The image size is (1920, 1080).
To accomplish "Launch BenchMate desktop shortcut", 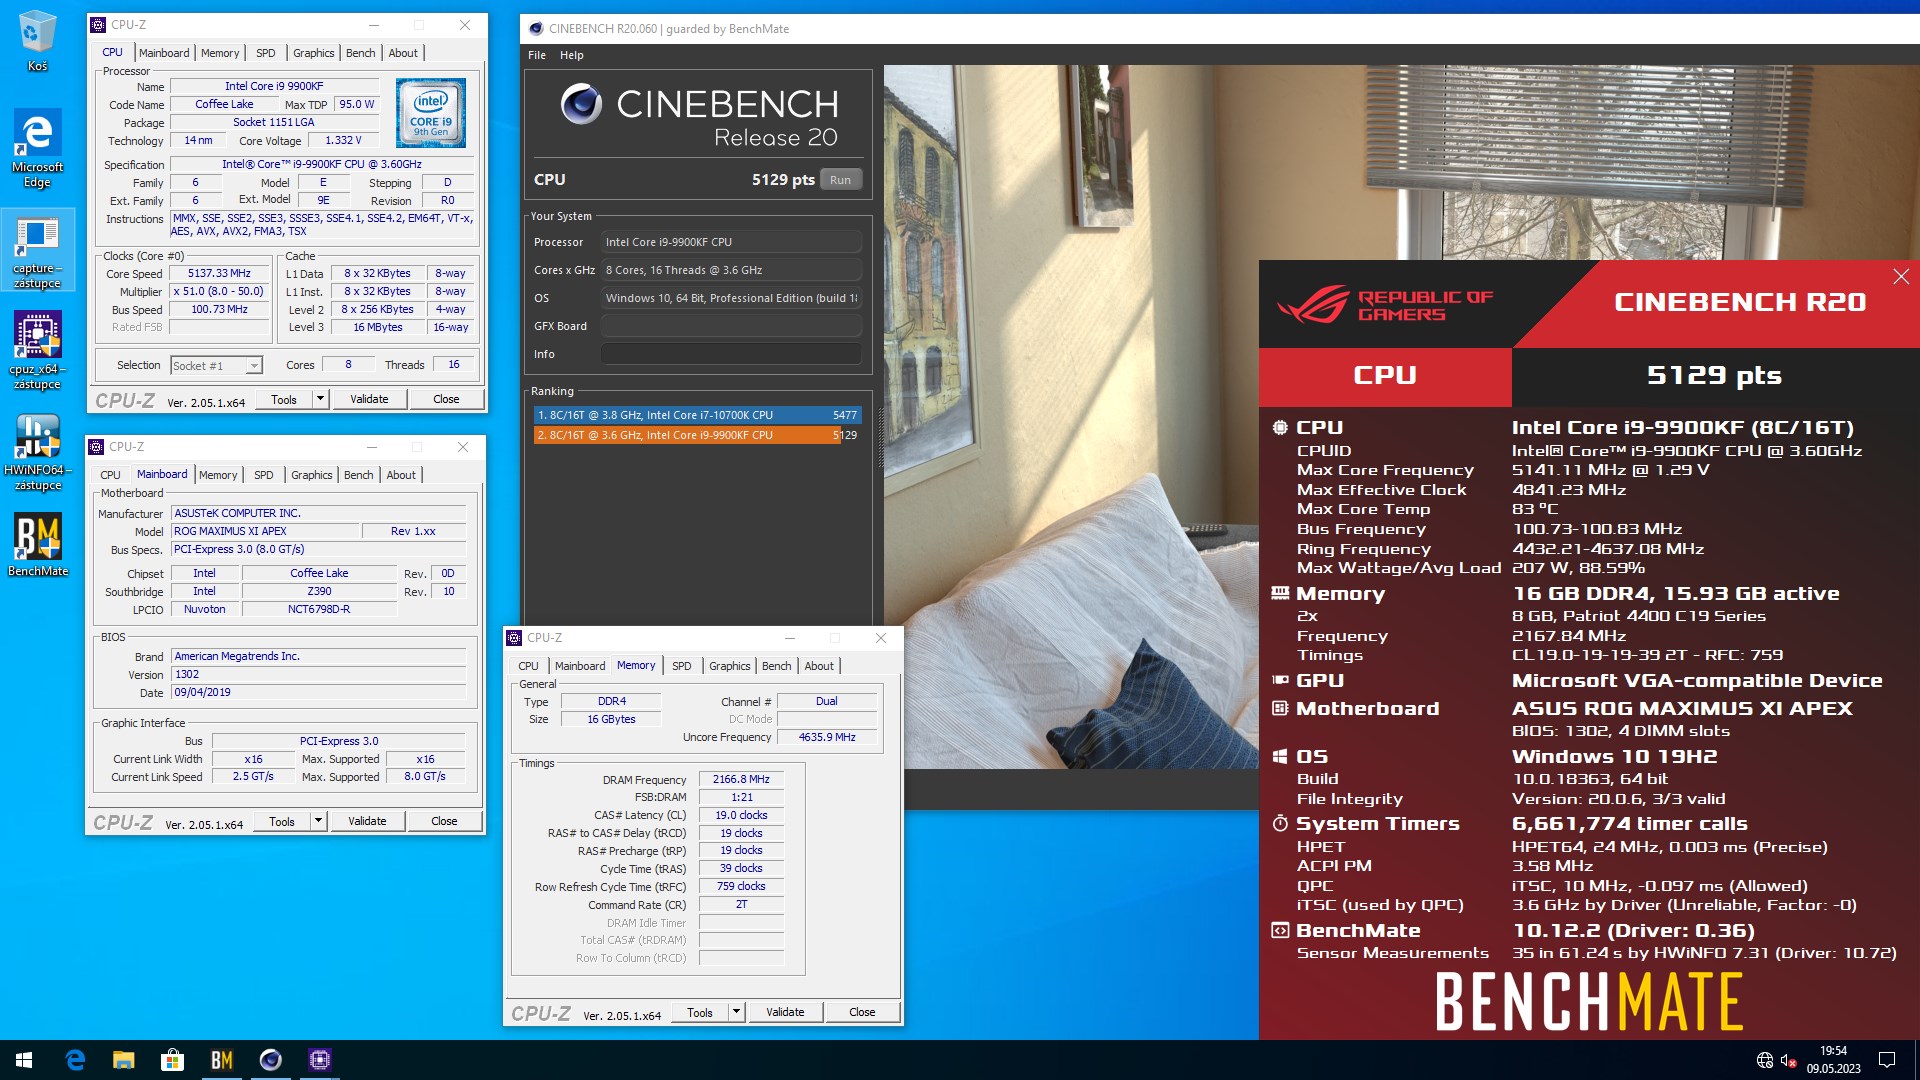I will point(37,545).
